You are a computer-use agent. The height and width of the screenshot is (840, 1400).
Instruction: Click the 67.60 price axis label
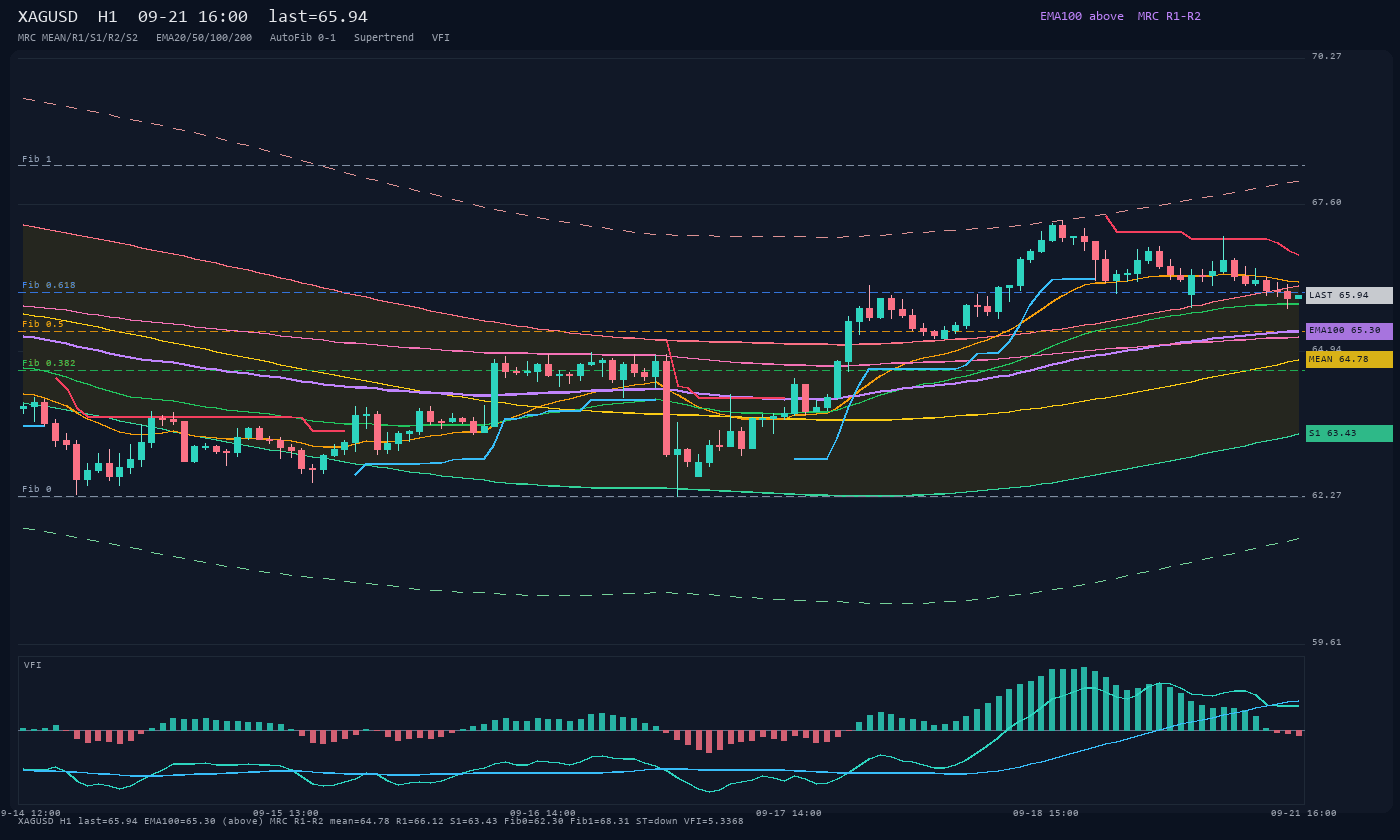pyautogui.click(x=1327, y=202)
